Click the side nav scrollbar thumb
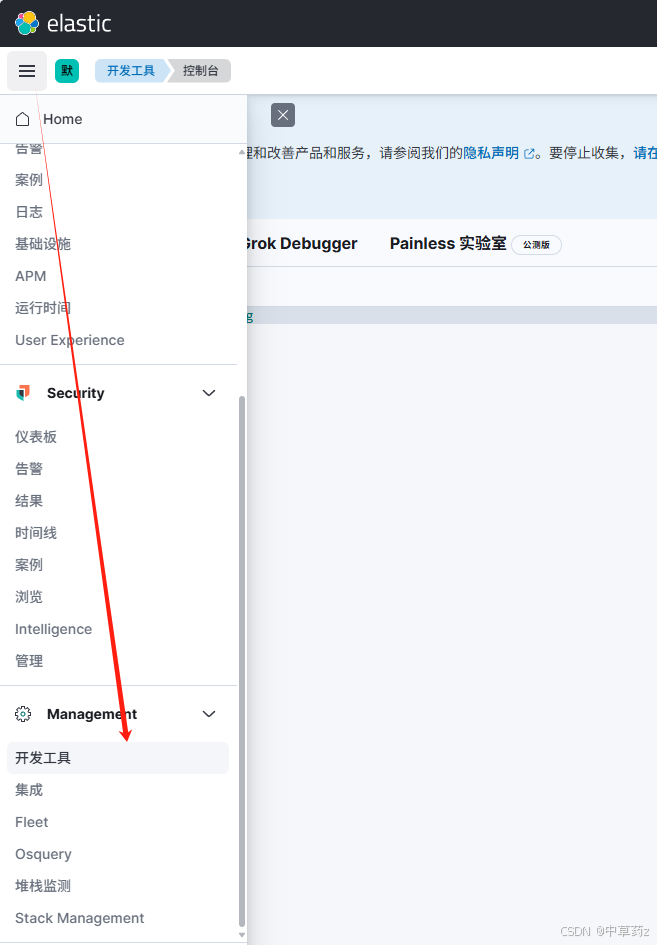The image size is (657, 945). pos(242,661)
